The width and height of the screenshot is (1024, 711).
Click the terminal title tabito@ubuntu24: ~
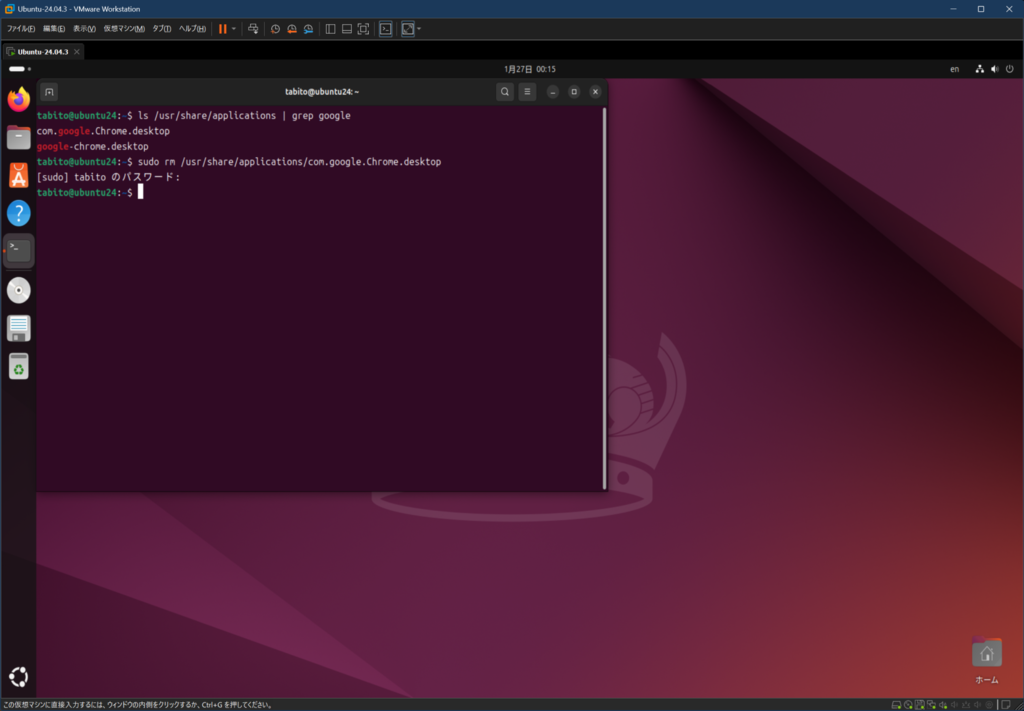click(x=322, y=92)
